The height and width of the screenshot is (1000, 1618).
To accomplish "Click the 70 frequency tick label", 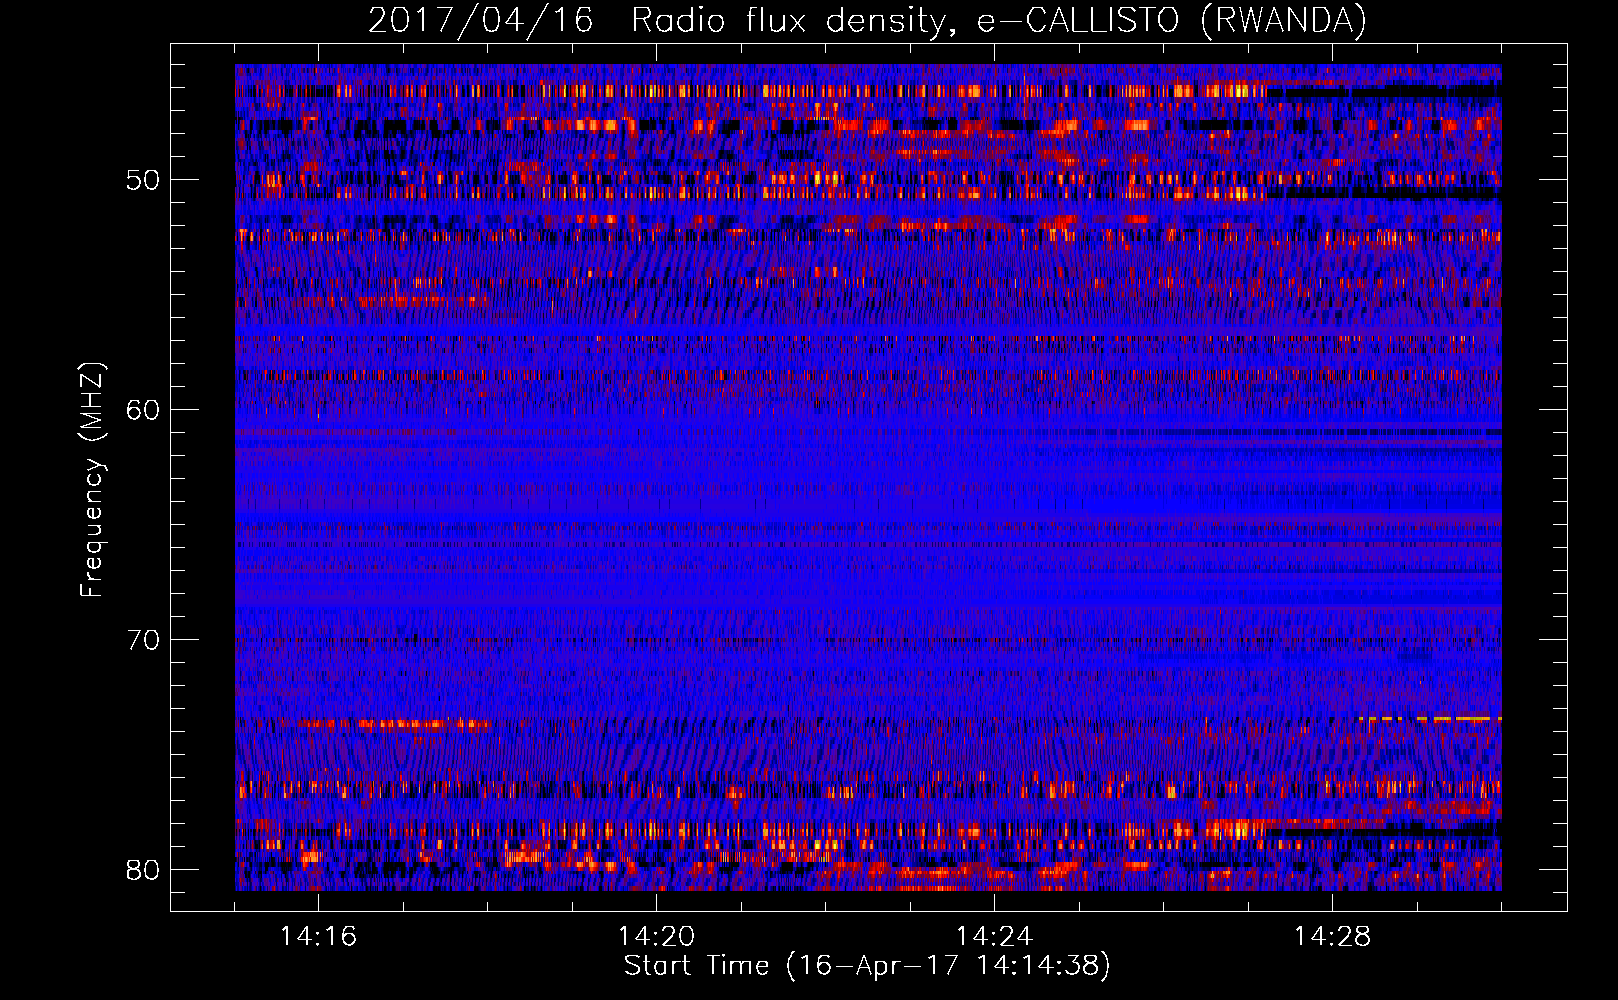I will point(143,640).
